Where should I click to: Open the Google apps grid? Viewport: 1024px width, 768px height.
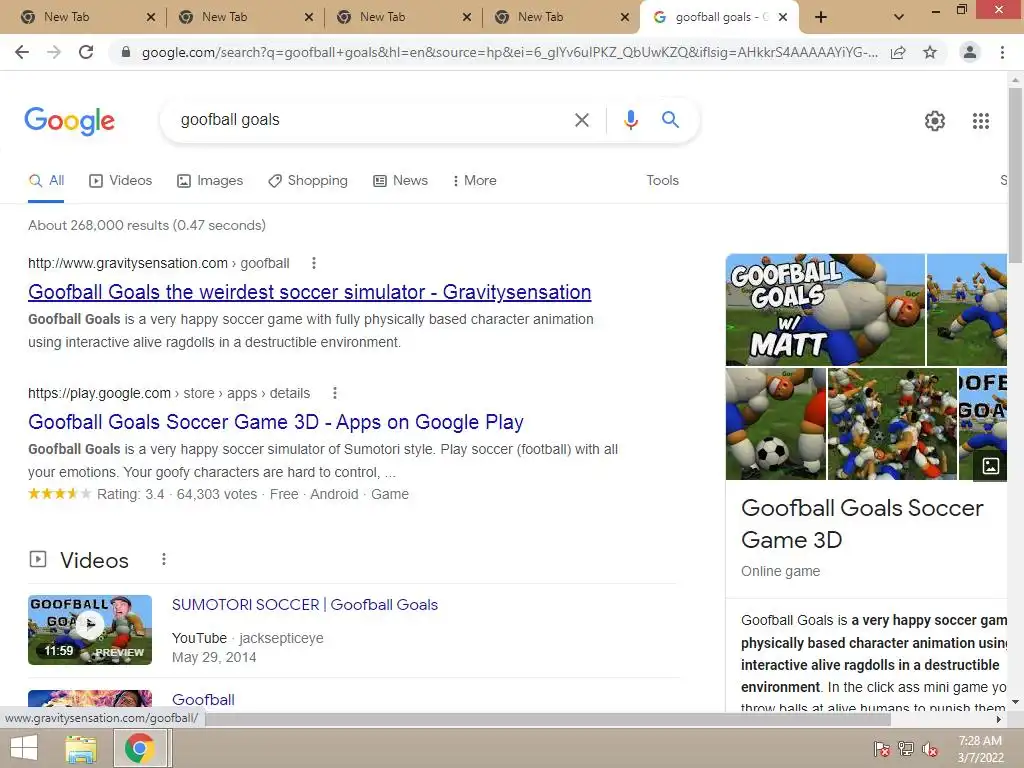click(981, 121)
